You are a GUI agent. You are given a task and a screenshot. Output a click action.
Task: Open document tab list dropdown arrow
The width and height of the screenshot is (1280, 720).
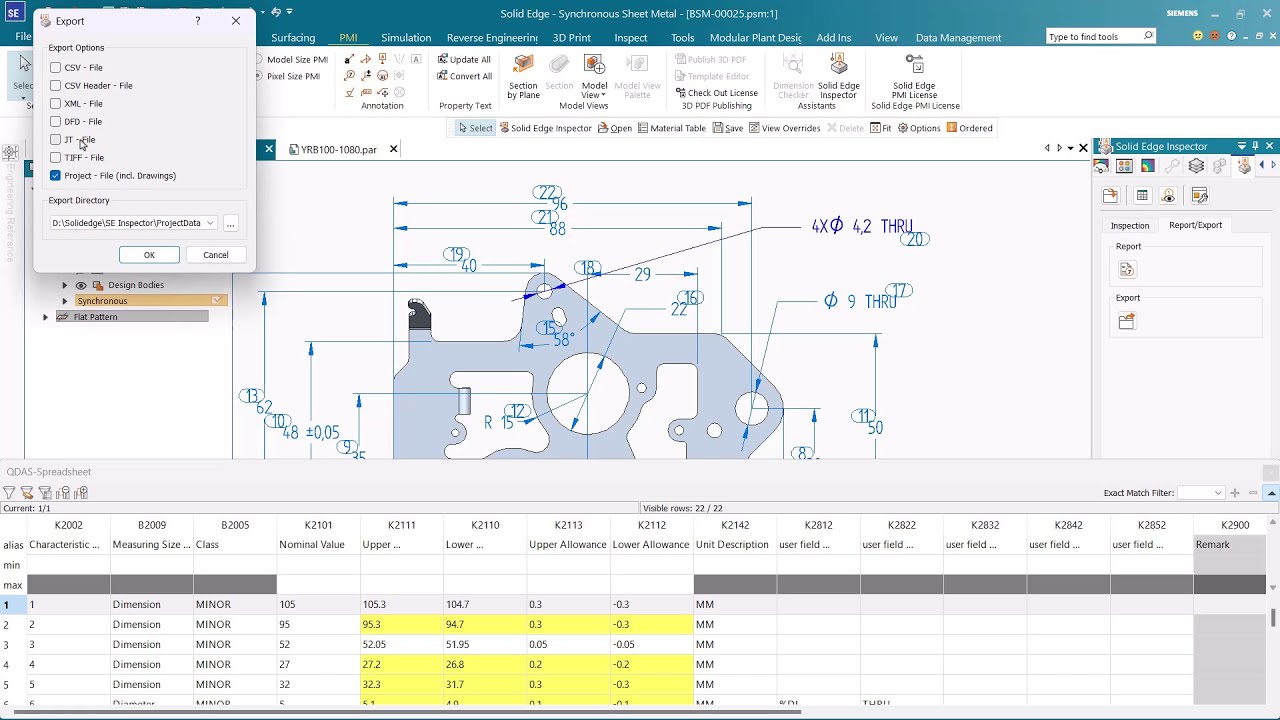coord(1070,148)
